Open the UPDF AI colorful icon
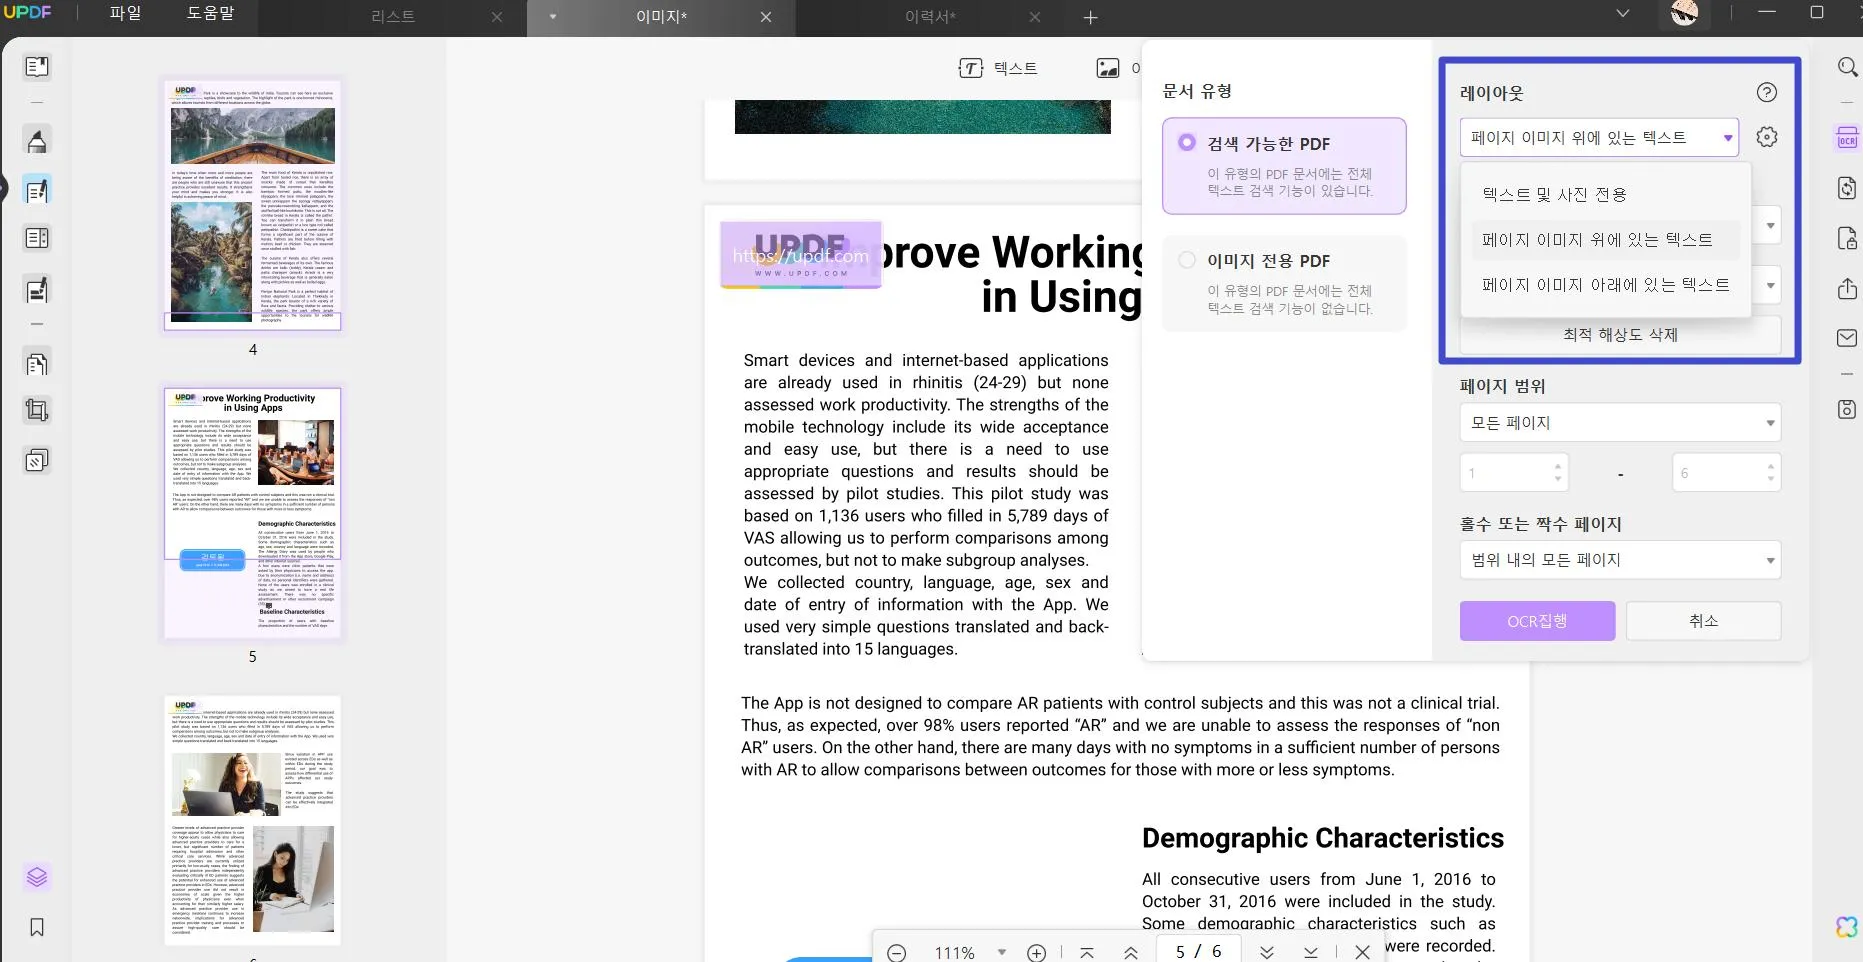 click(x=1847, y=927)
